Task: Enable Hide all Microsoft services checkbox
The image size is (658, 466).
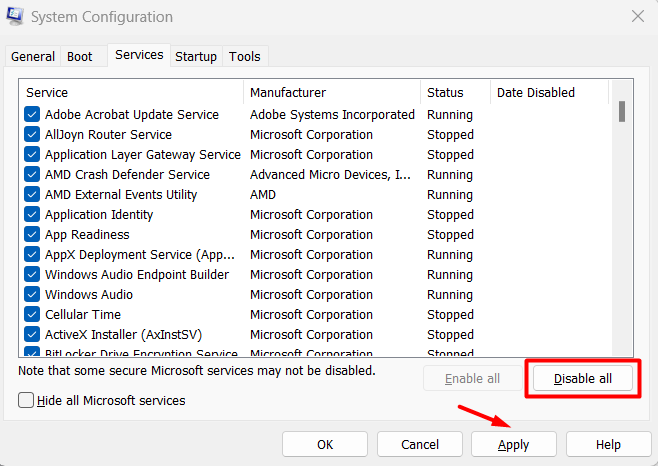Action: point(27,400)
